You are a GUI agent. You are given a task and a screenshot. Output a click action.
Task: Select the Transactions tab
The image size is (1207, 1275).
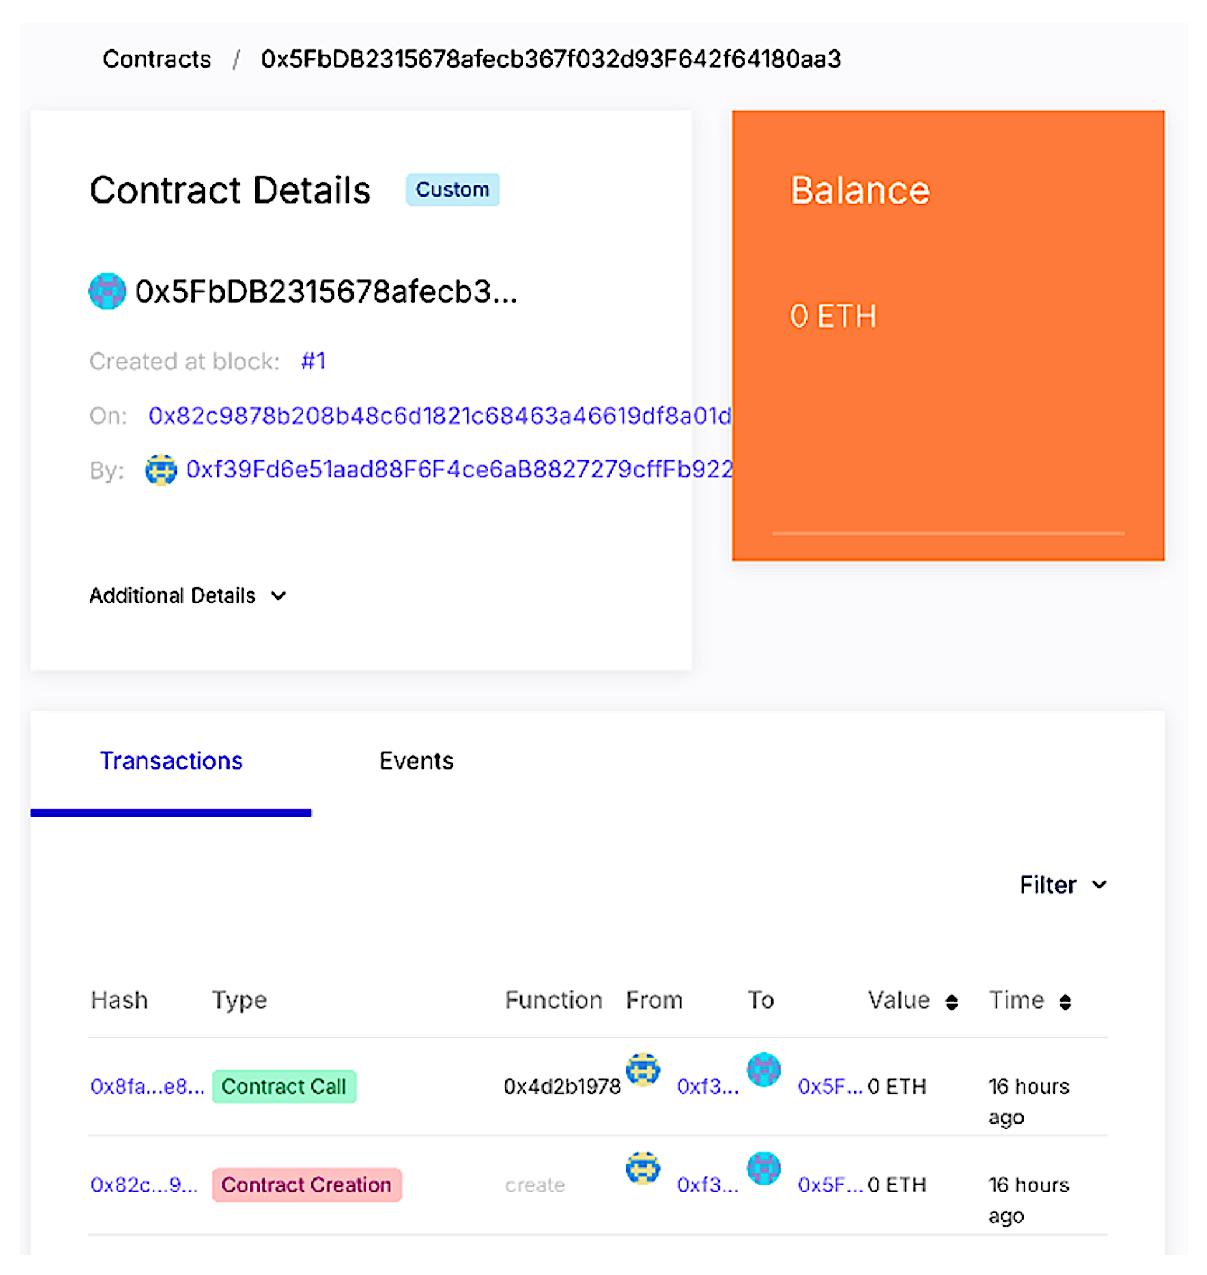tap(171, 761)
